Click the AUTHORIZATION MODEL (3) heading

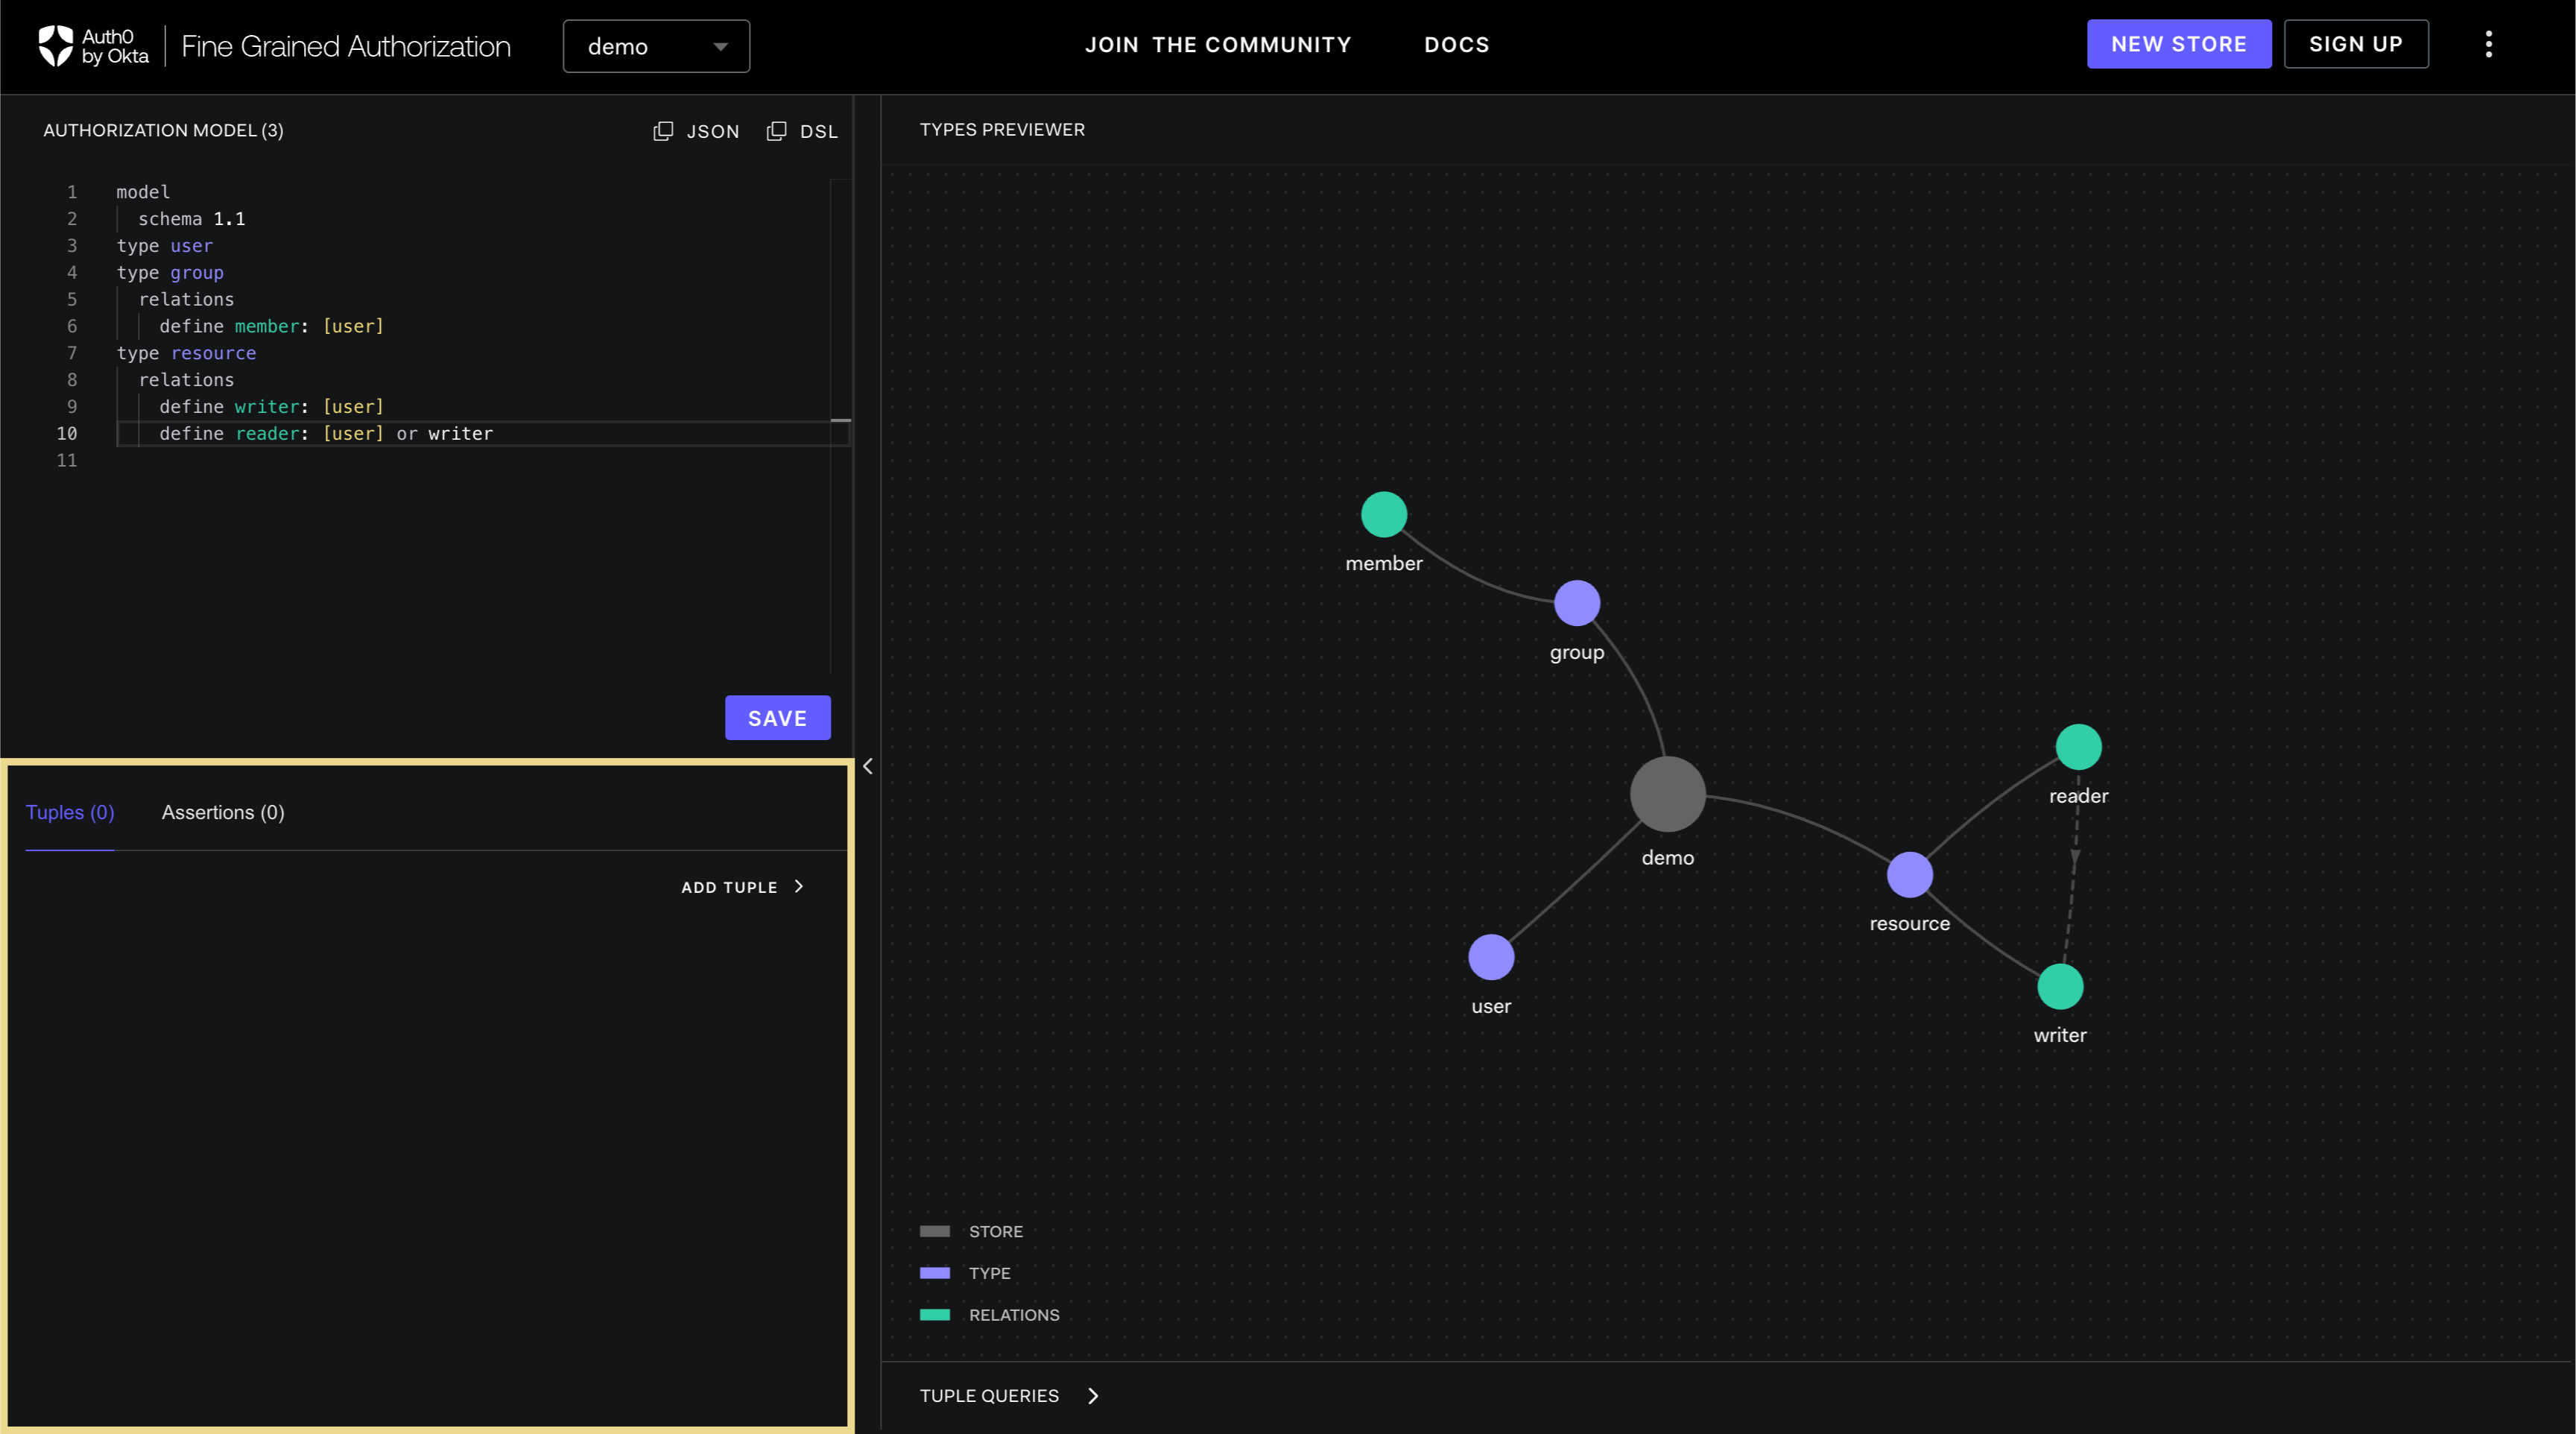[x=163, y=130]
